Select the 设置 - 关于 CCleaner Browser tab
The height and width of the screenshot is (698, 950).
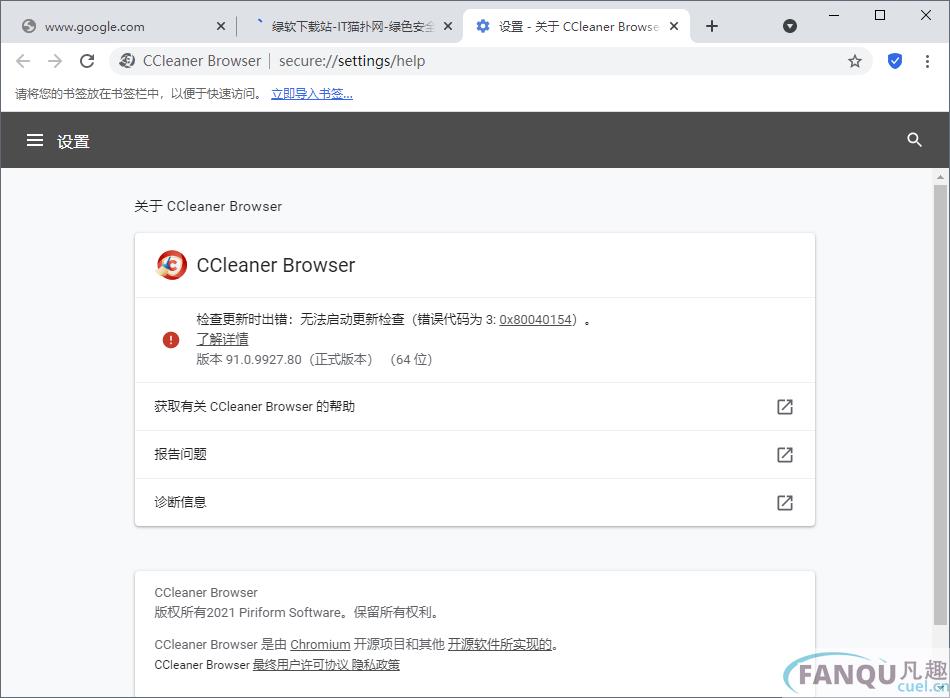(x=577, y=26)
